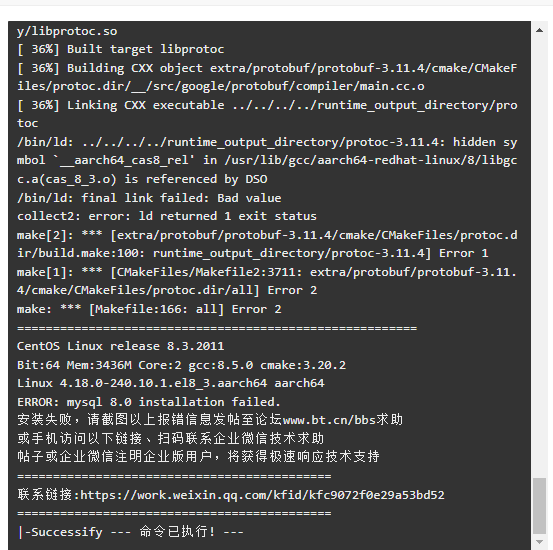Click the '帖子或企业微信注明企业版用户' line

(x=198, y=457)
